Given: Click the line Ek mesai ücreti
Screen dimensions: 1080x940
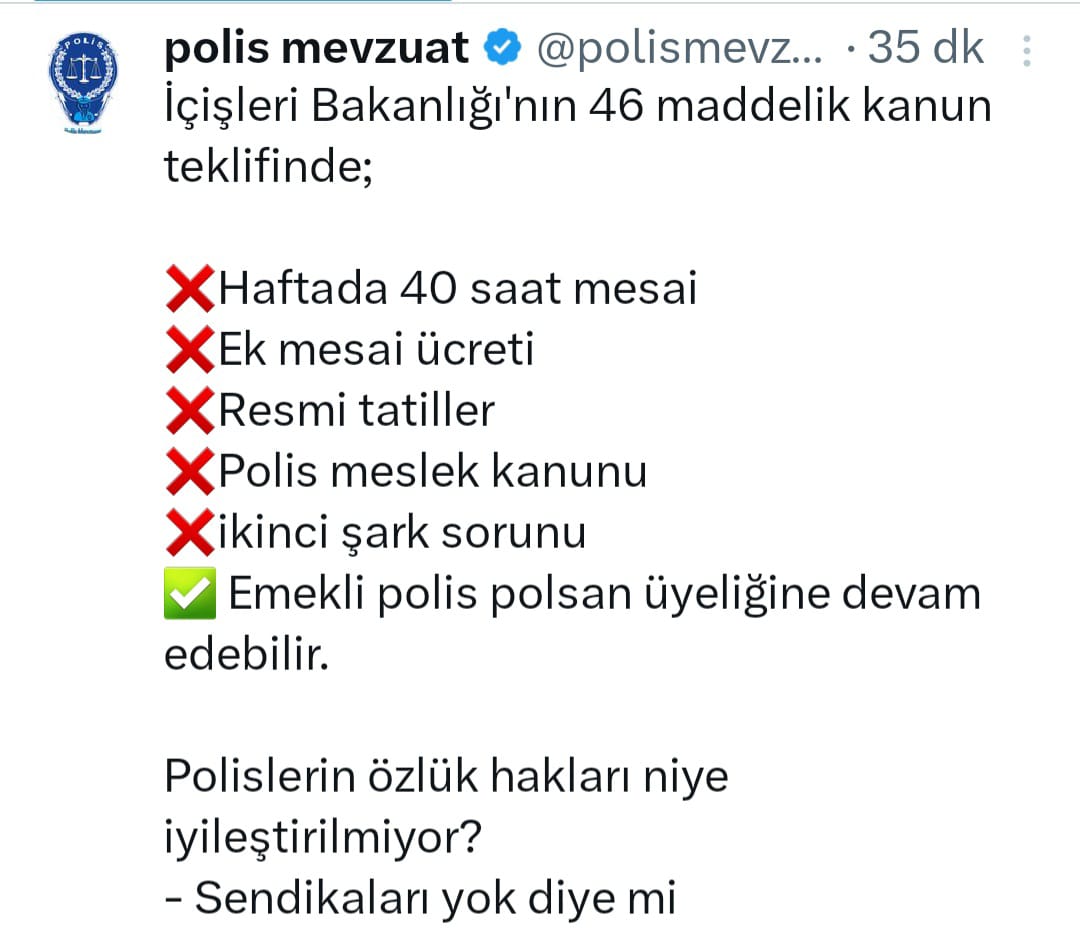Looking at the screenshot, I should (376, 349).
